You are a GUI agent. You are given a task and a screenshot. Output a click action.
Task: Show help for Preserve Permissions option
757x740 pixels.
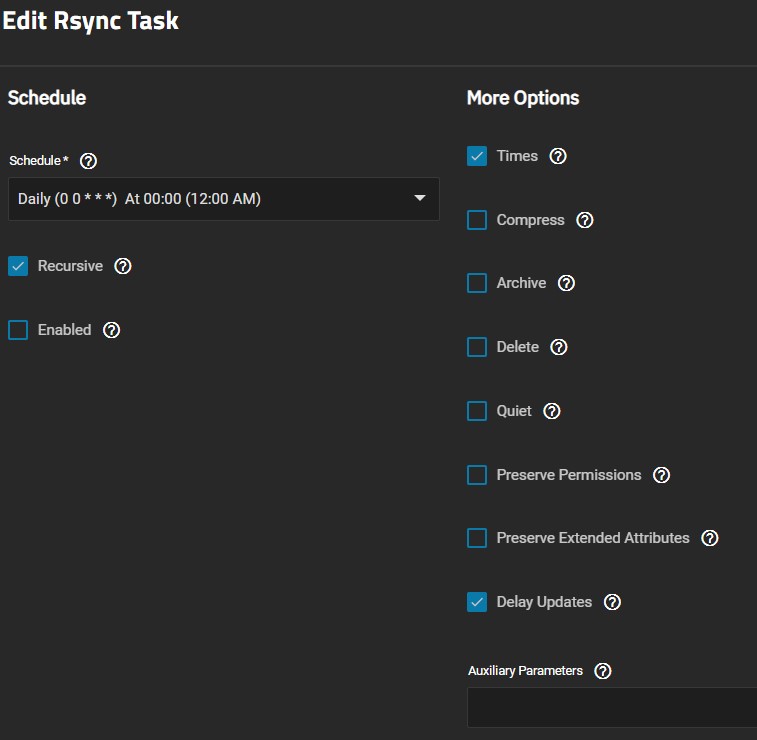pos(661,475)
